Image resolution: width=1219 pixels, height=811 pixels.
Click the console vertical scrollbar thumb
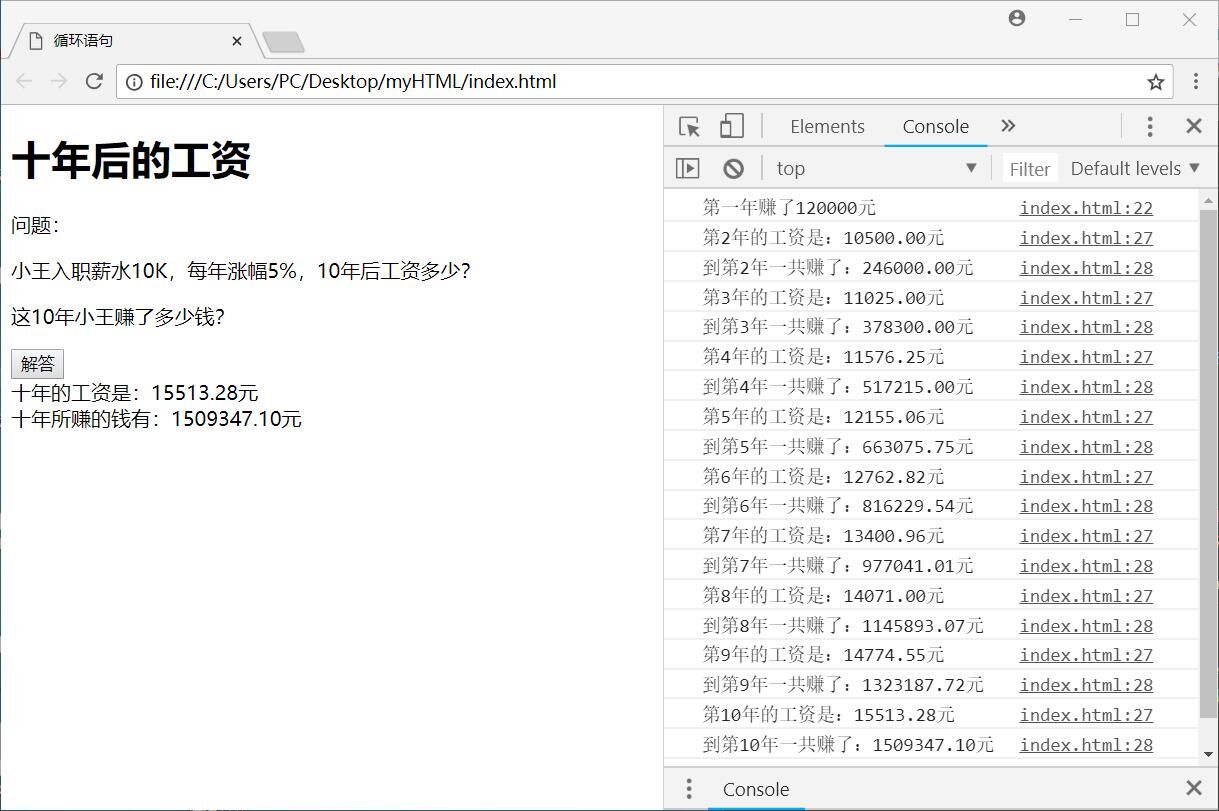(x=1209, y=462)
